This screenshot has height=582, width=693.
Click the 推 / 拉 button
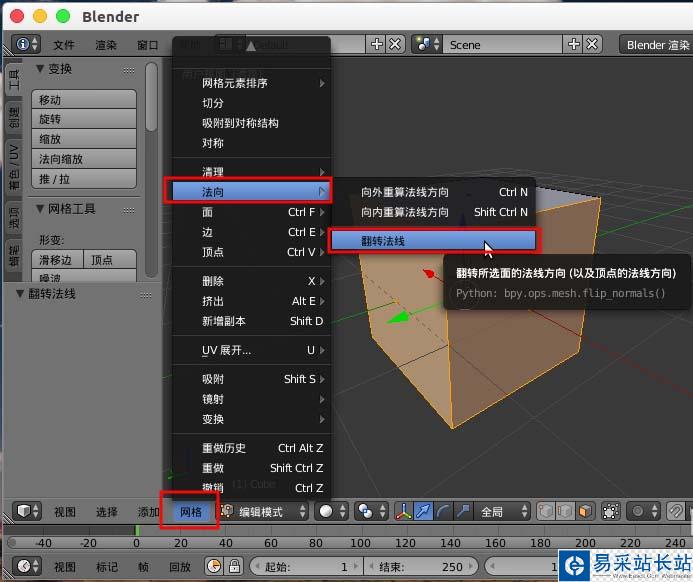(84, 179)
